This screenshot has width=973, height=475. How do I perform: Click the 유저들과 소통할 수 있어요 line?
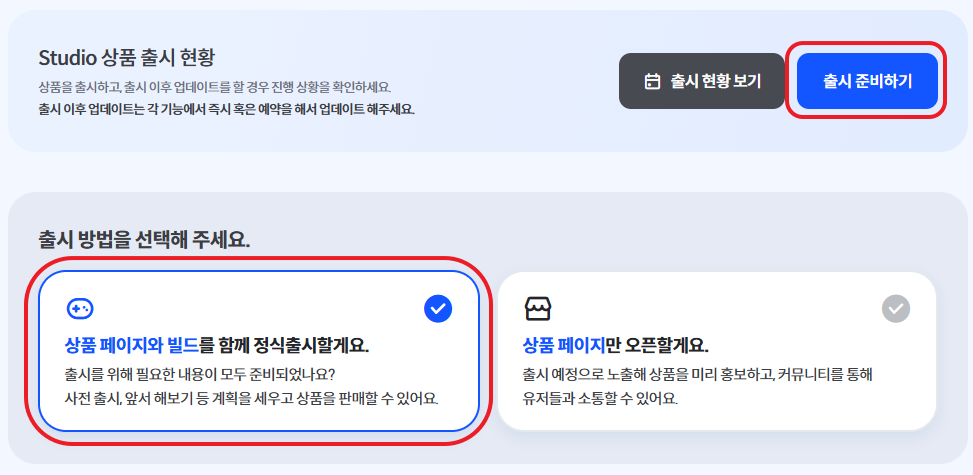click(601, 399)
